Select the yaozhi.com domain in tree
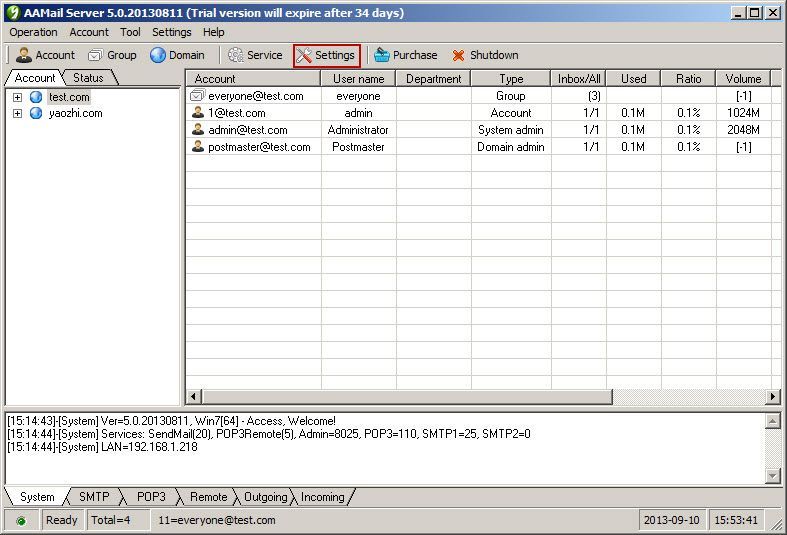787x535 pixels. pos(75,113)
